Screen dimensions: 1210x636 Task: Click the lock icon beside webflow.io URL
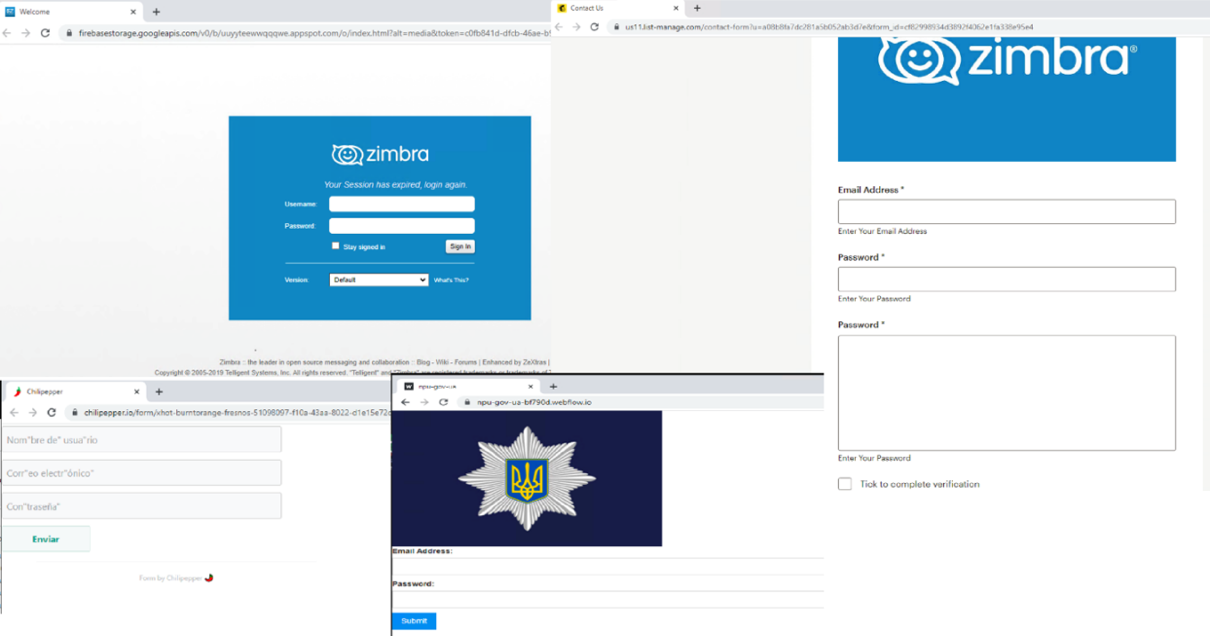click(x=468, y=402)
